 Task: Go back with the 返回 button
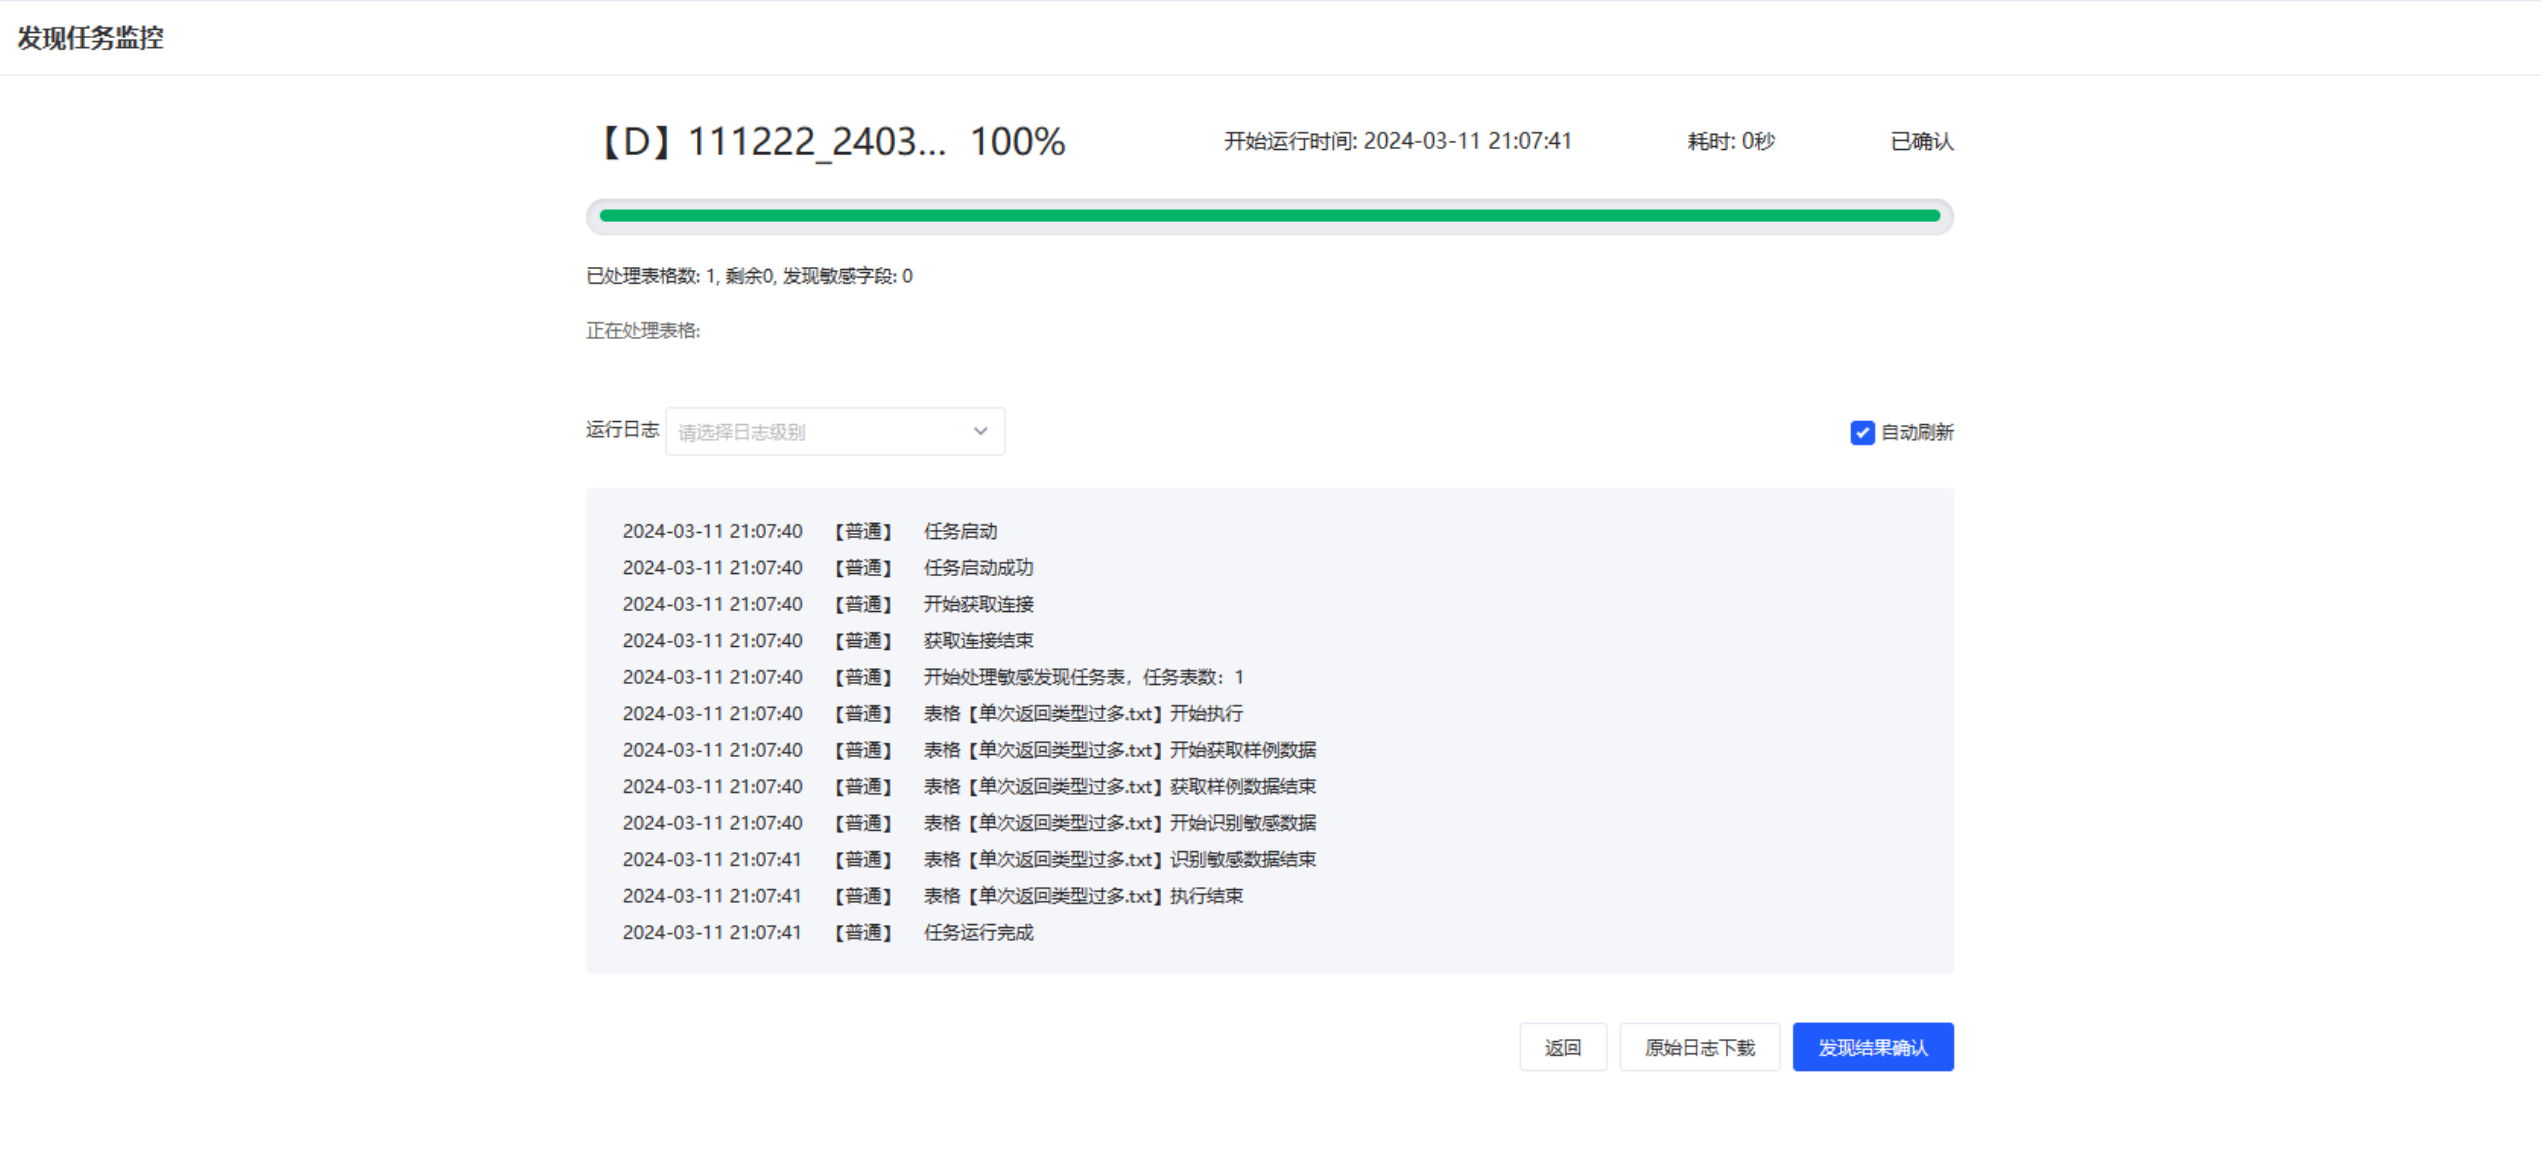(1562, 1047)
